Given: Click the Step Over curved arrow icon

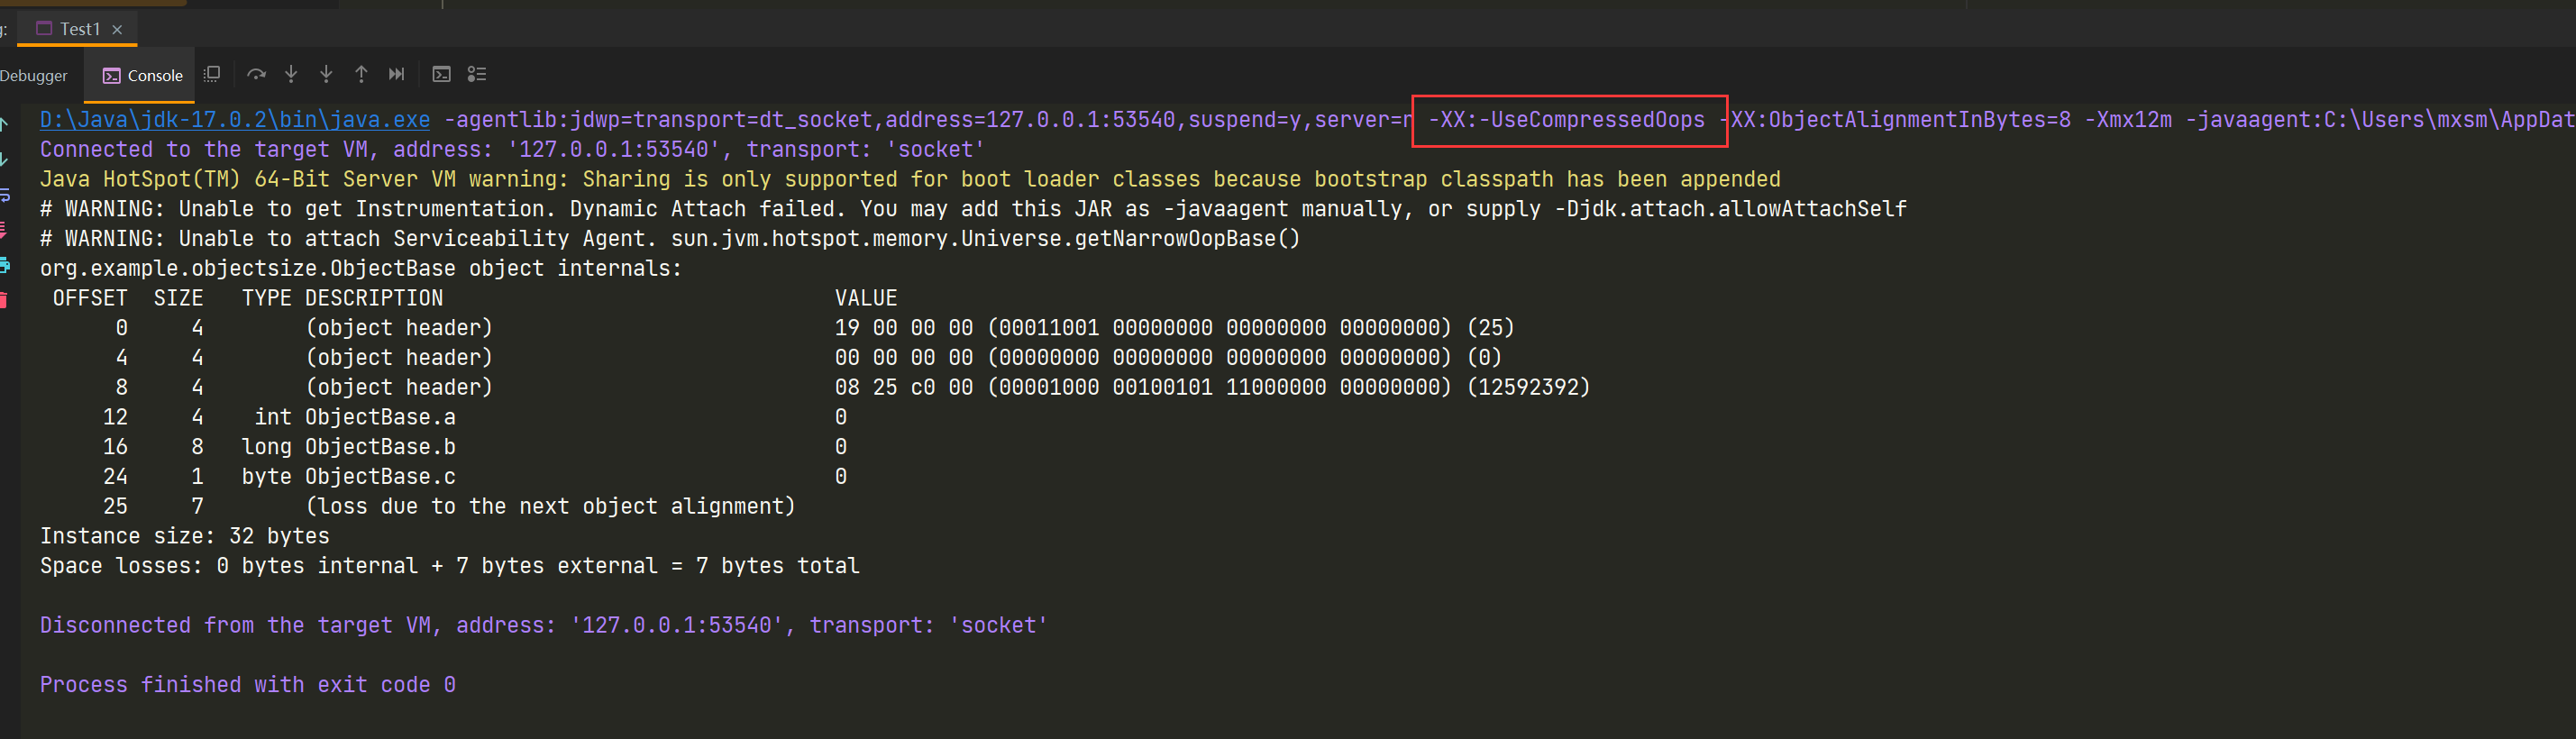Looking at the screenshot, I should 256,74.
